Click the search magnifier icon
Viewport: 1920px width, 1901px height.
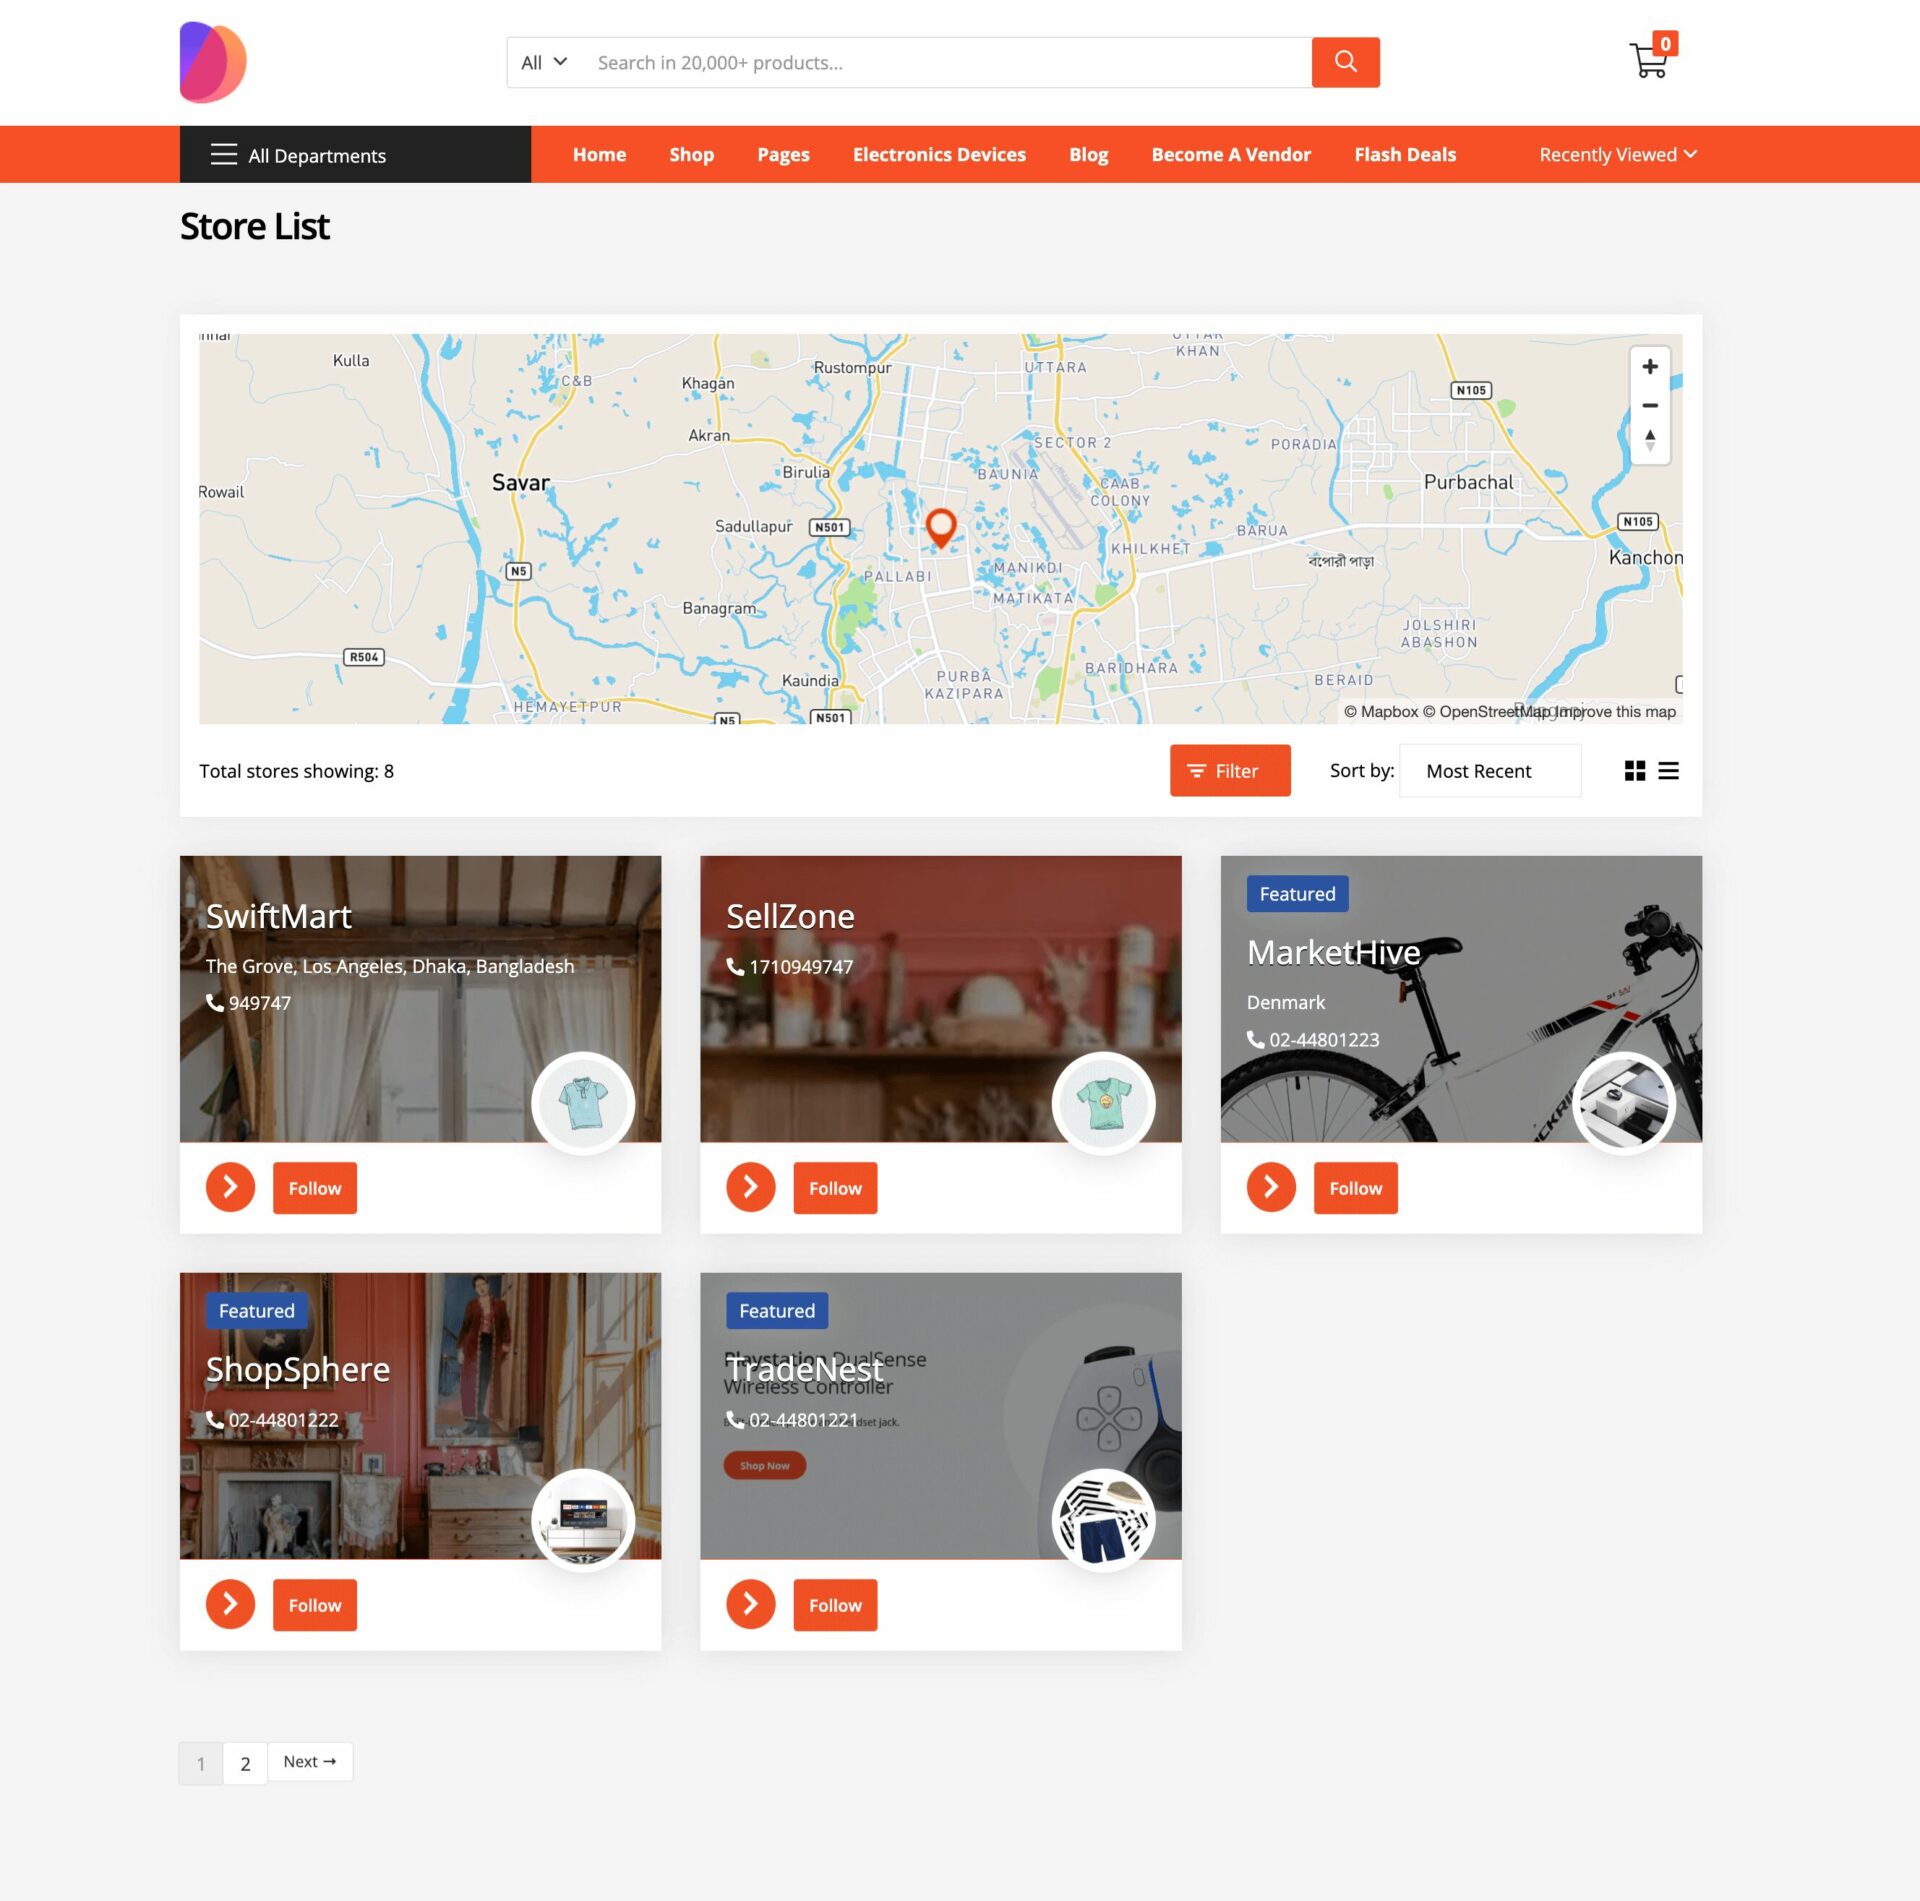click(1344, 61)
